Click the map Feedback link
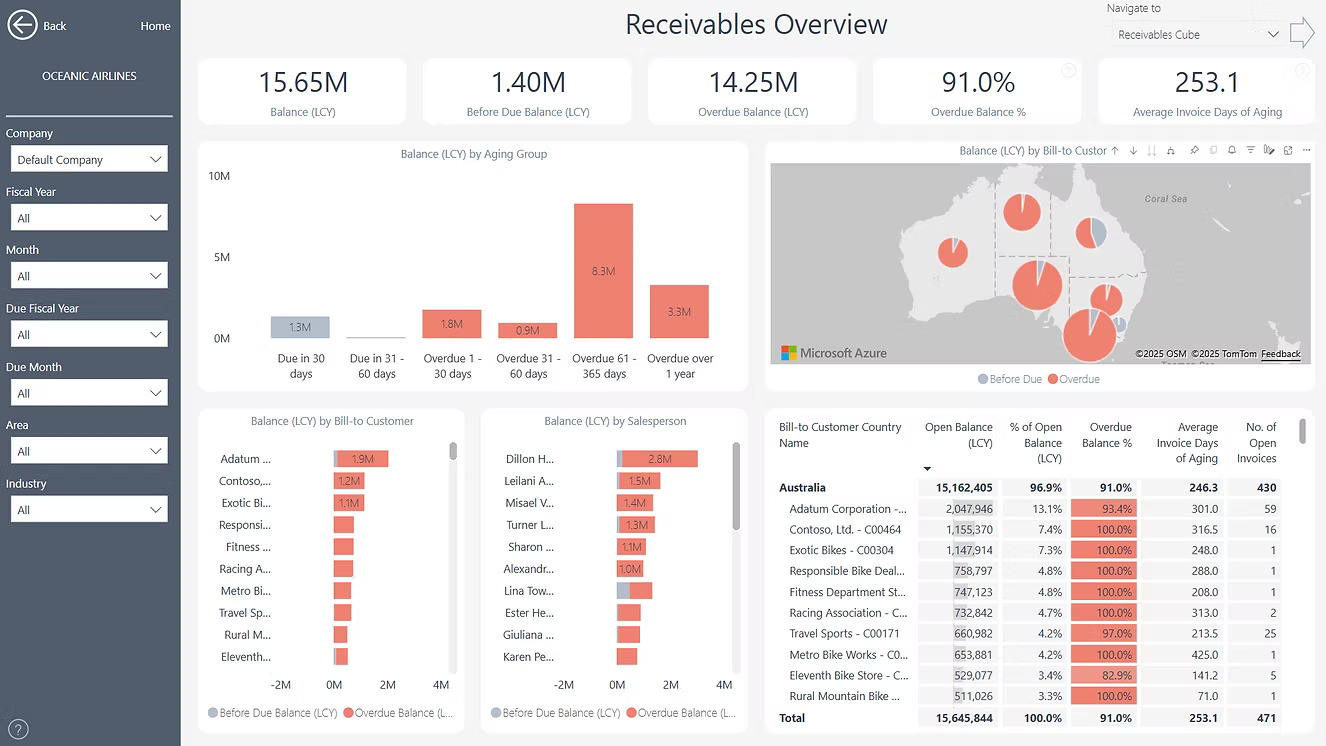This screenshot has height=746, width=1326. [1280, 354]
